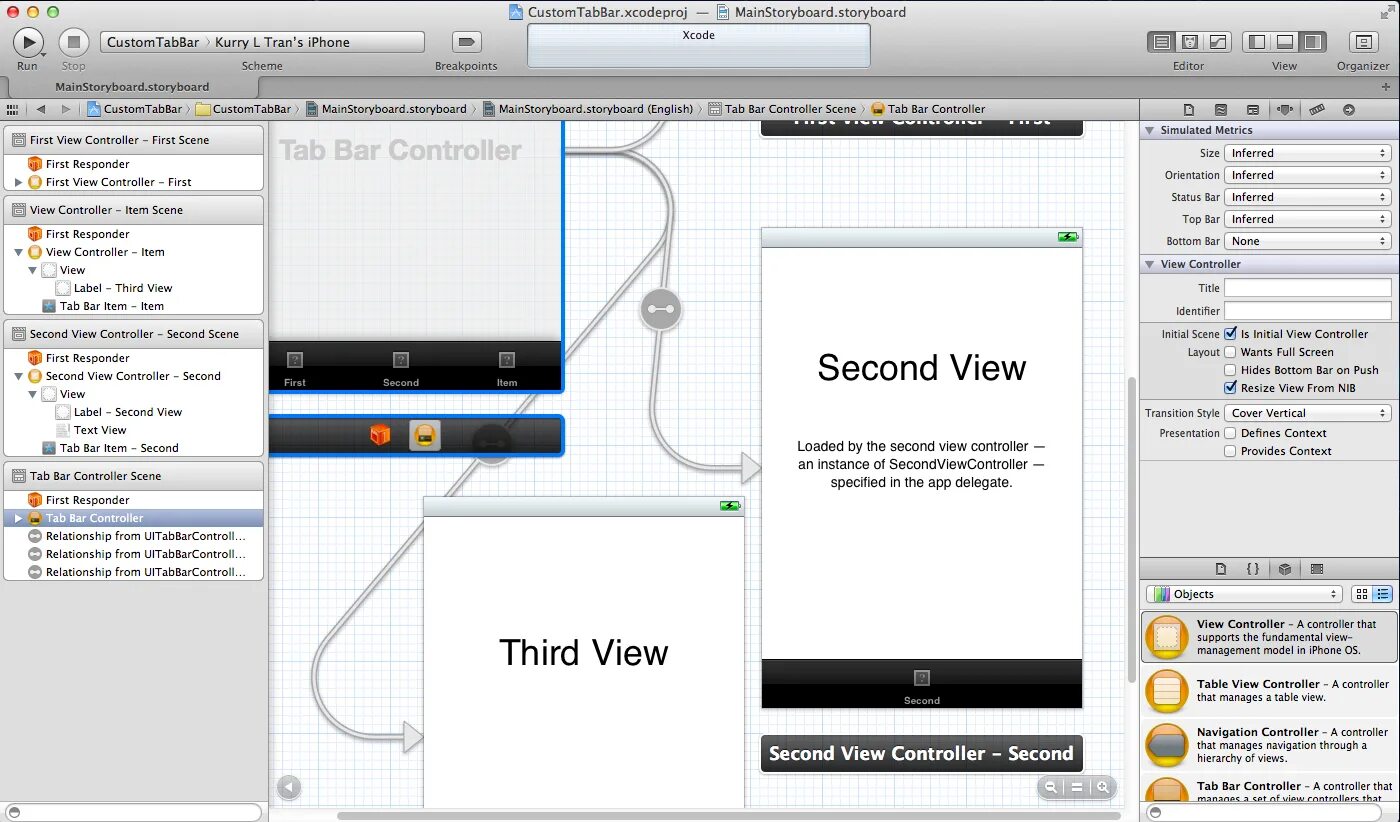
Task: Collapse Simulated Metrics section
Action: pyautogui.click(x=1149, y=131)
